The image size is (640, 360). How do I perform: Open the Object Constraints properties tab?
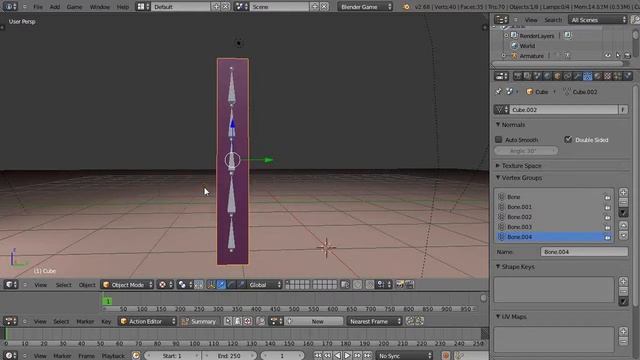coord(567,76)
